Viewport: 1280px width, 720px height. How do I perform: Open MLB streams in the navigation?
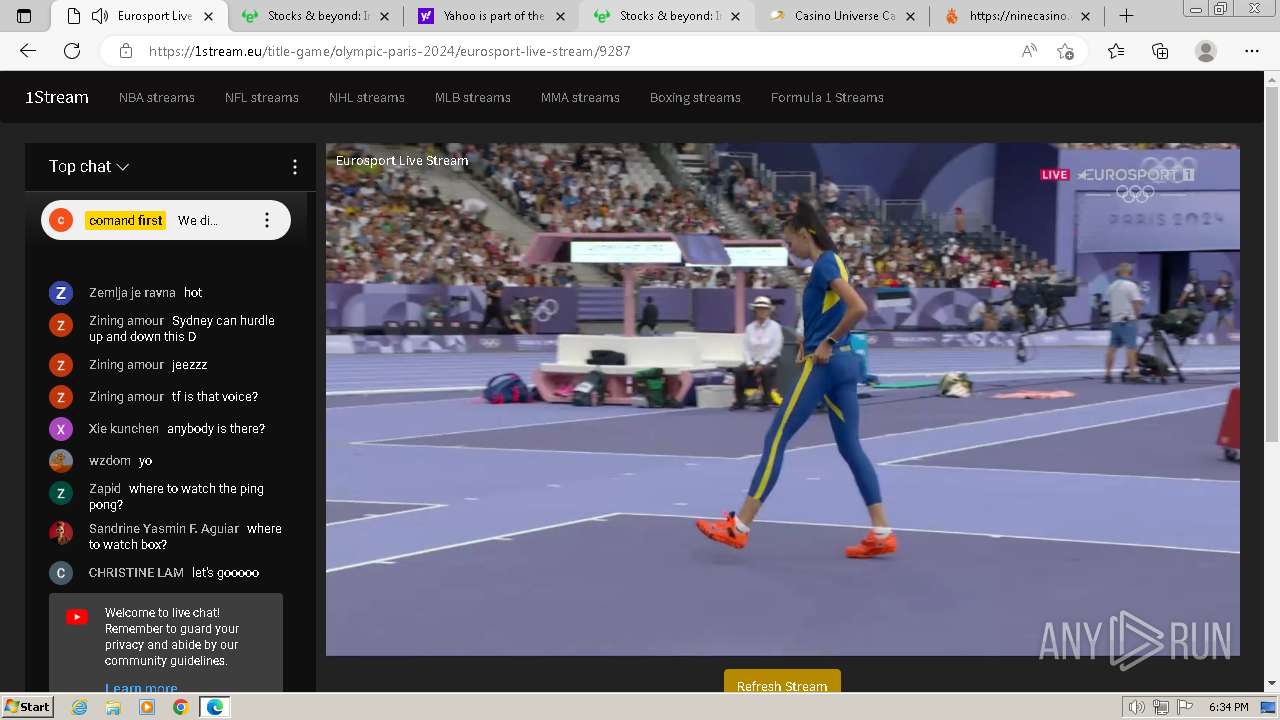pyautogui.click(x=473, y=97)
